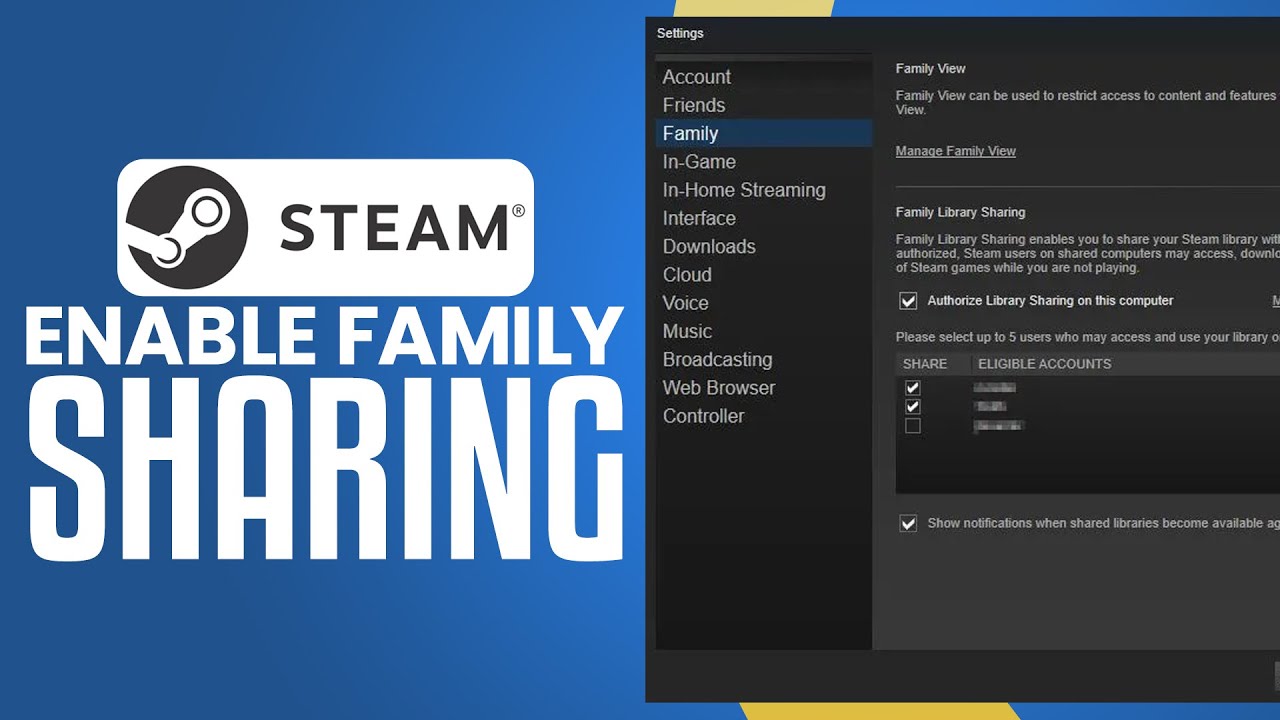Toggle shared library notifications checkbox
The width and height of the screenshot is (1280, 720).
908,523
